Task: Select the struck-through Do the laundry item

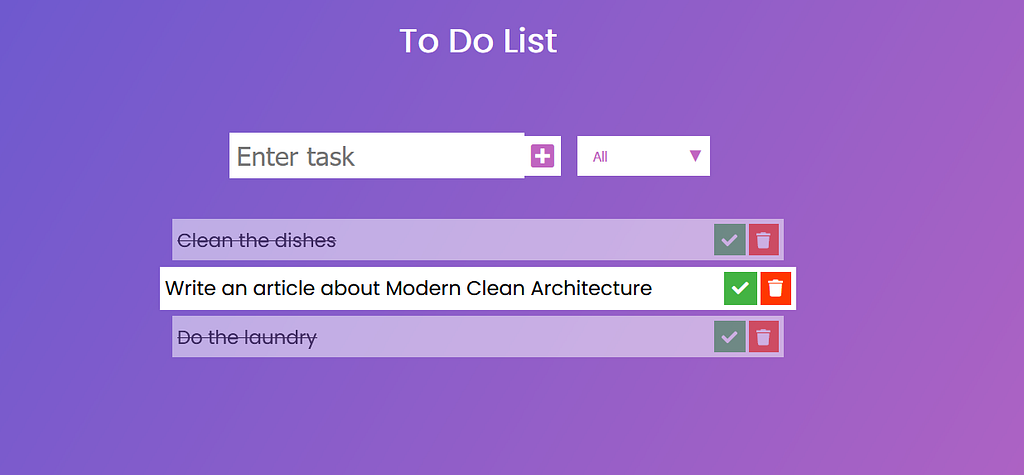Action: pyautogui.click(x=247, y=338)
